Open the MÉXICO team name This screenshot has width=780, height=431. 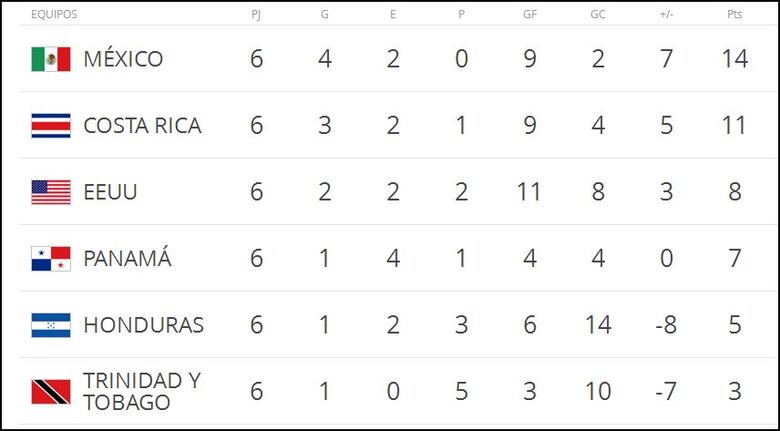tap(123, 60)
